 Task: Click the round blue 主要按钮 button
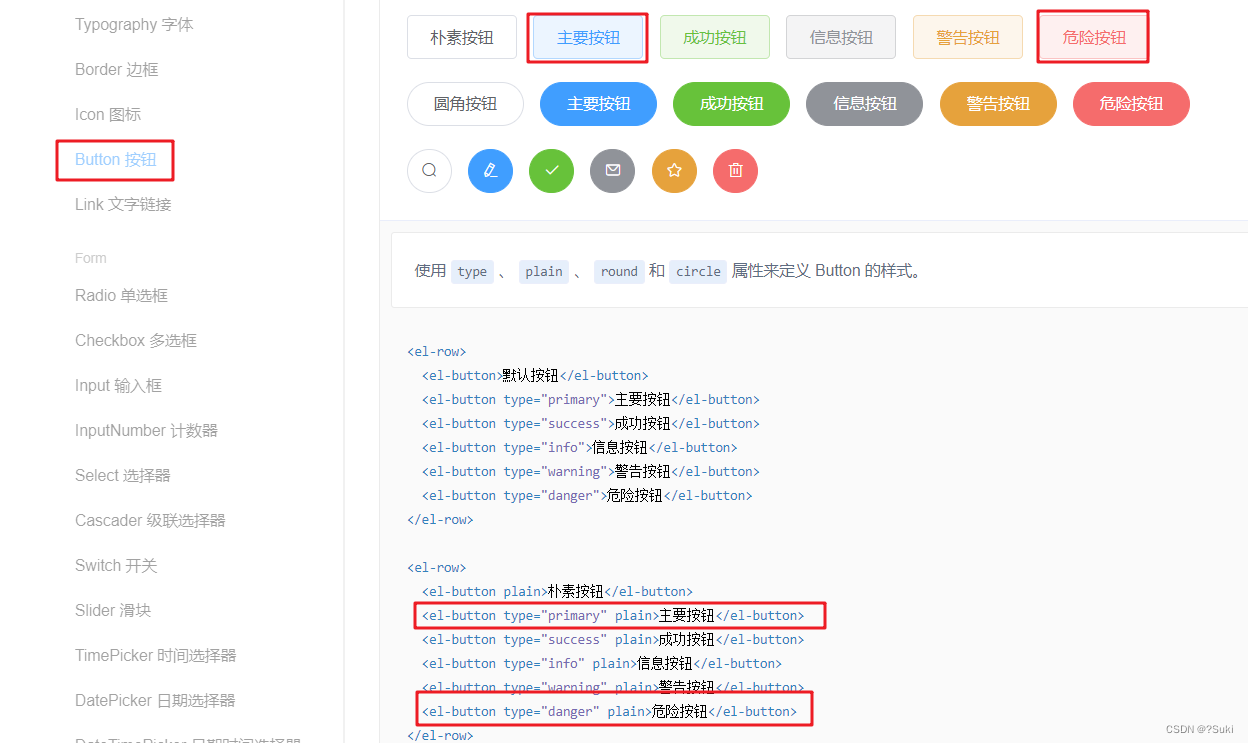pos(598,104)
